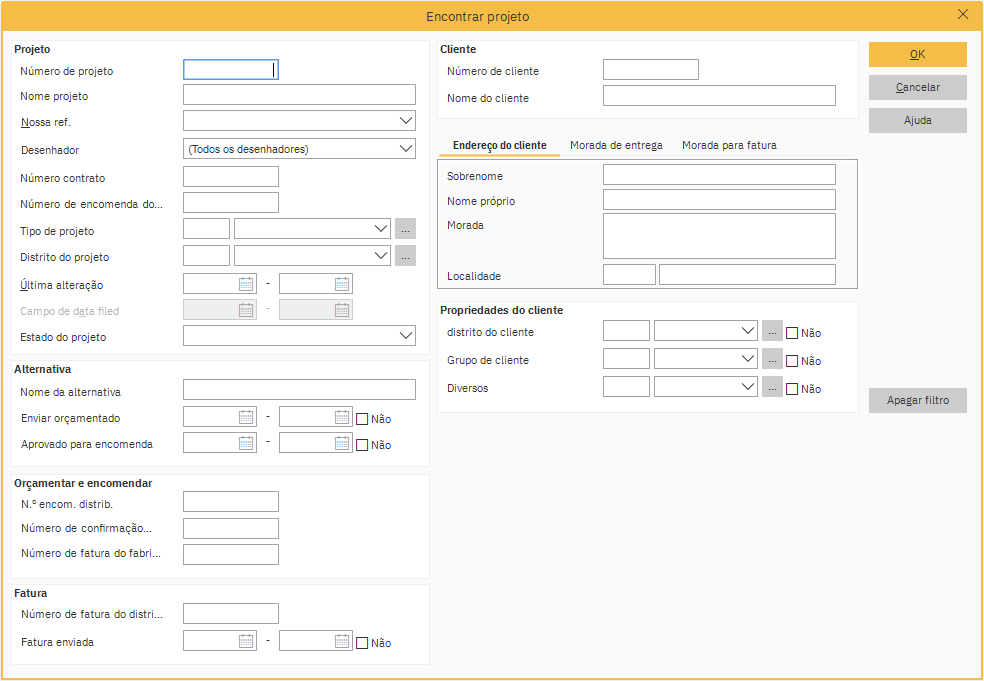984x681 pixels.
Task: Enable Não checkbox for distrito do cliente
Action: [x=792, y=333]
